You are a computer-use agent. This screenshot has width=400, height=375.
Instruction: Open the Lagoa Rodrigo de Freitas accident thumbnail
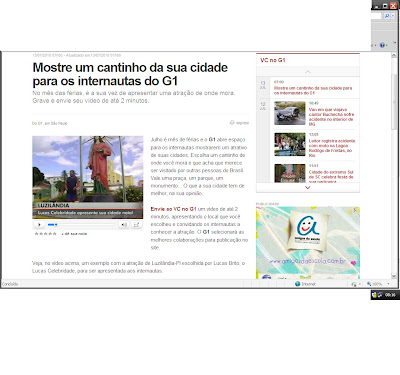pos(290,144)
